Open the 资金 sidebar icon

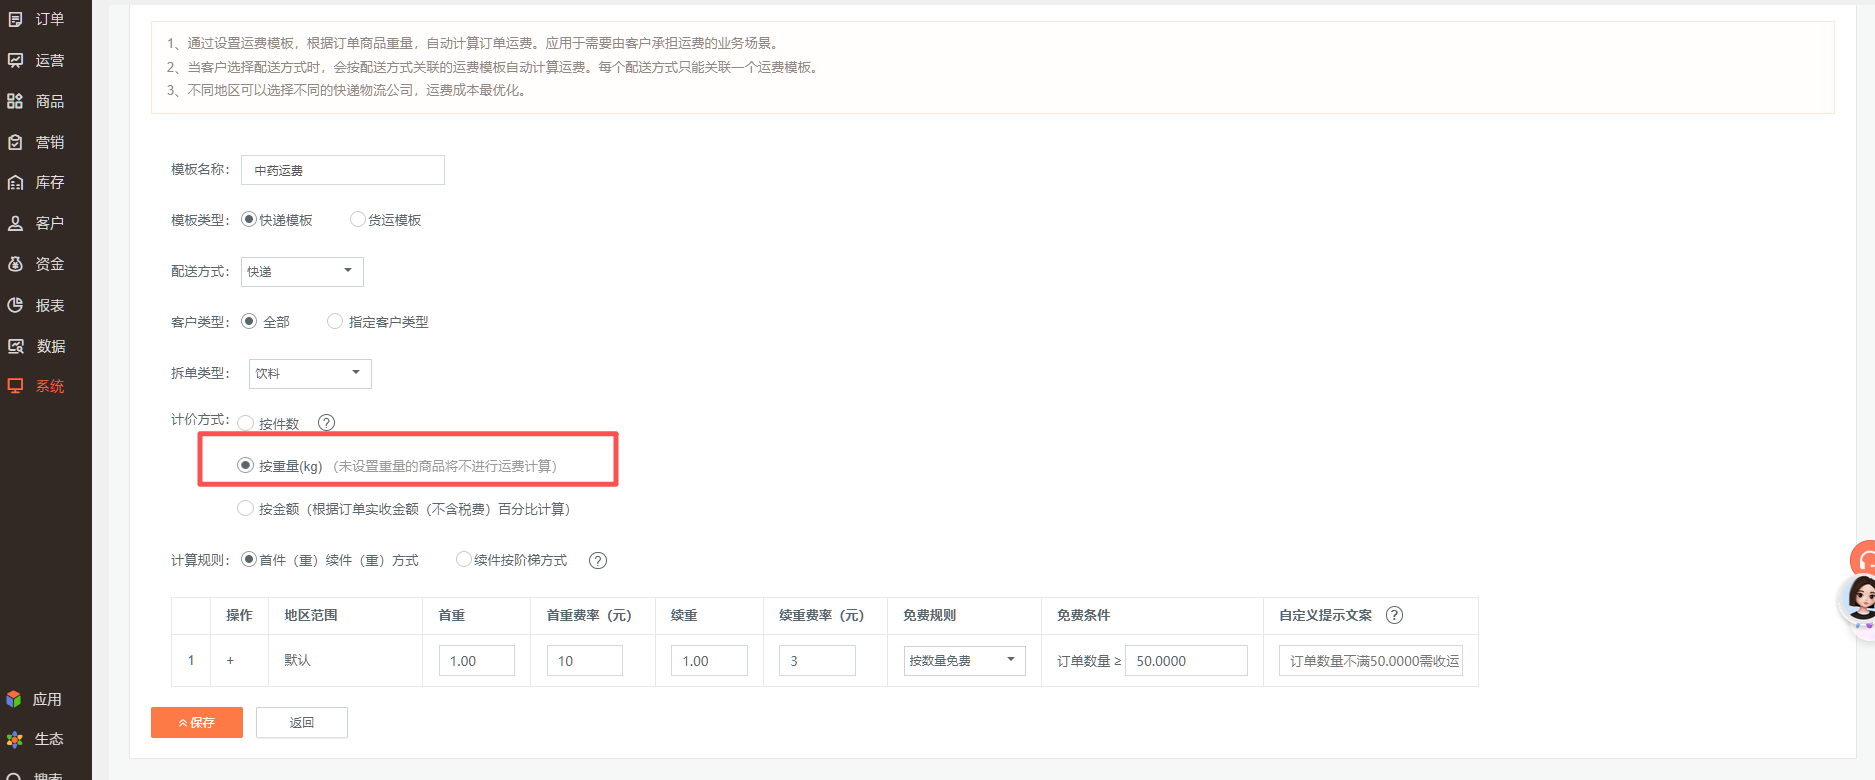click(x=15, y=264)
